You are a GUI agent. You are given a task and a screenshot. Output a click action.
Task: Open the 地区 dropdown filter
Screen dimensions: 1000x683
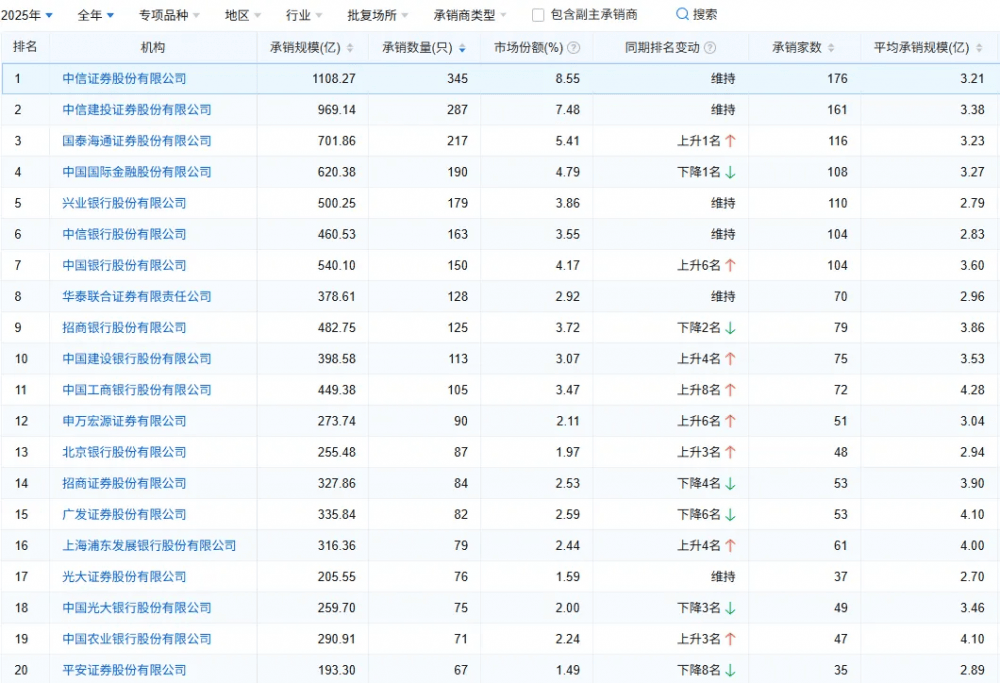(x=236, y=14)
